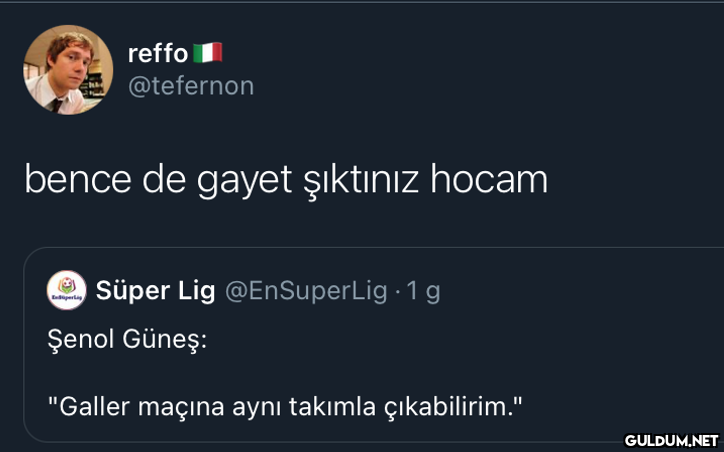Click the reffo display name
Viewport: 724px width, 452px height.
[158, 54]
